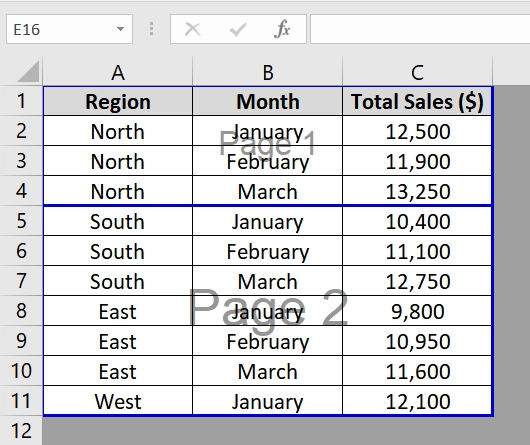530x445 pixels.
Task: Click the 12,750 sales cell
Action: (417, 281)
